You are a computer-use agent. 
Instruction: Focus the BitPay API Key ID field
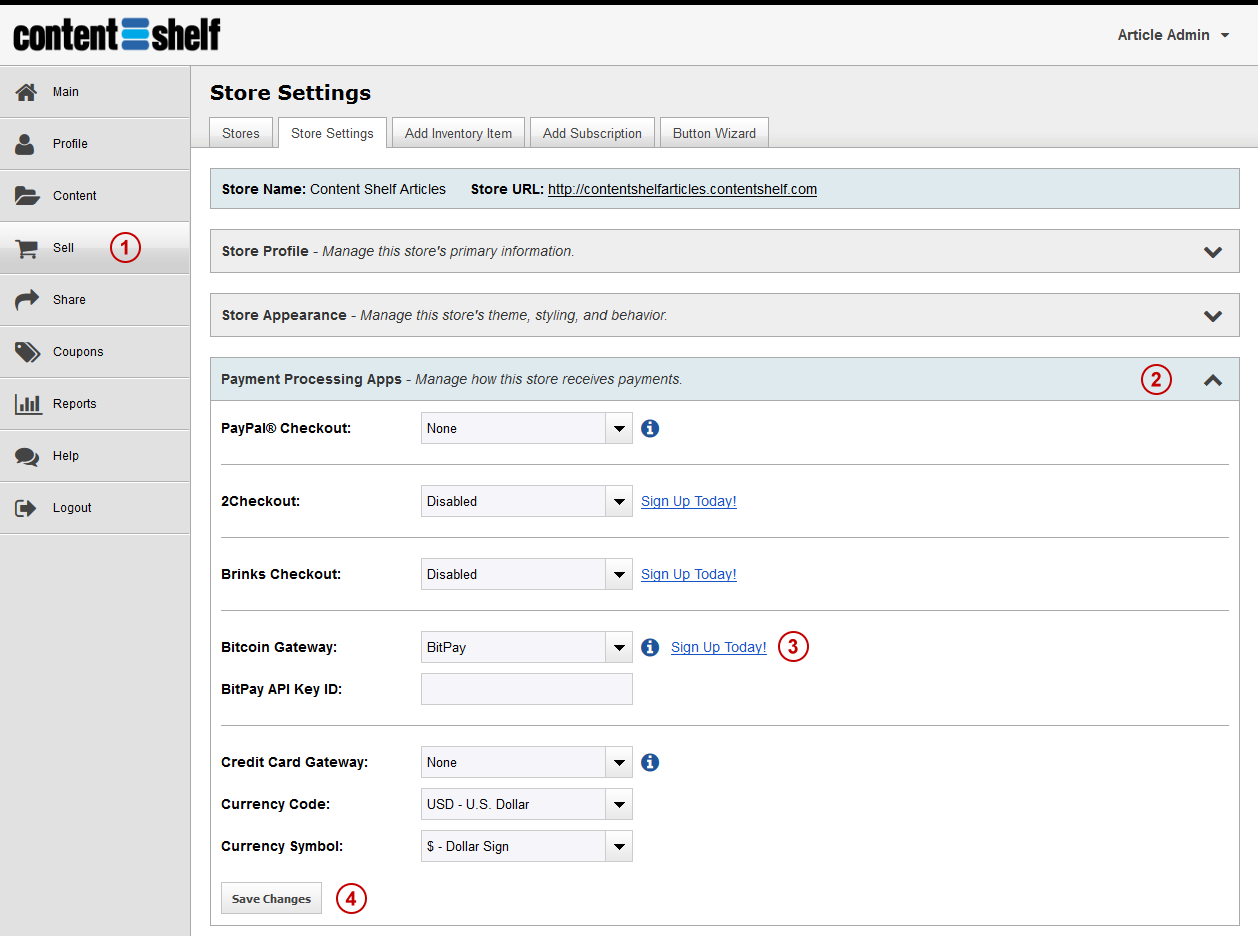point(527,689)
